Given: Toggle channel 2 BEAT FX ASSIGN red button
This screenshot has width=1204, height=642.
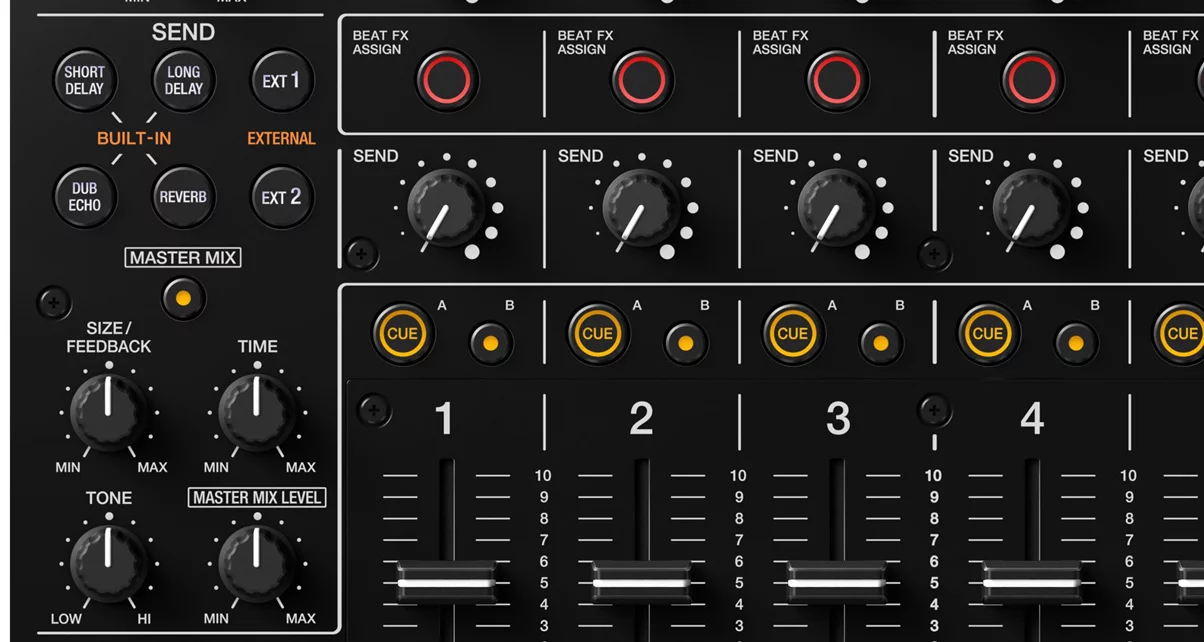Looking at the screenshot, I should pos(642,79).
